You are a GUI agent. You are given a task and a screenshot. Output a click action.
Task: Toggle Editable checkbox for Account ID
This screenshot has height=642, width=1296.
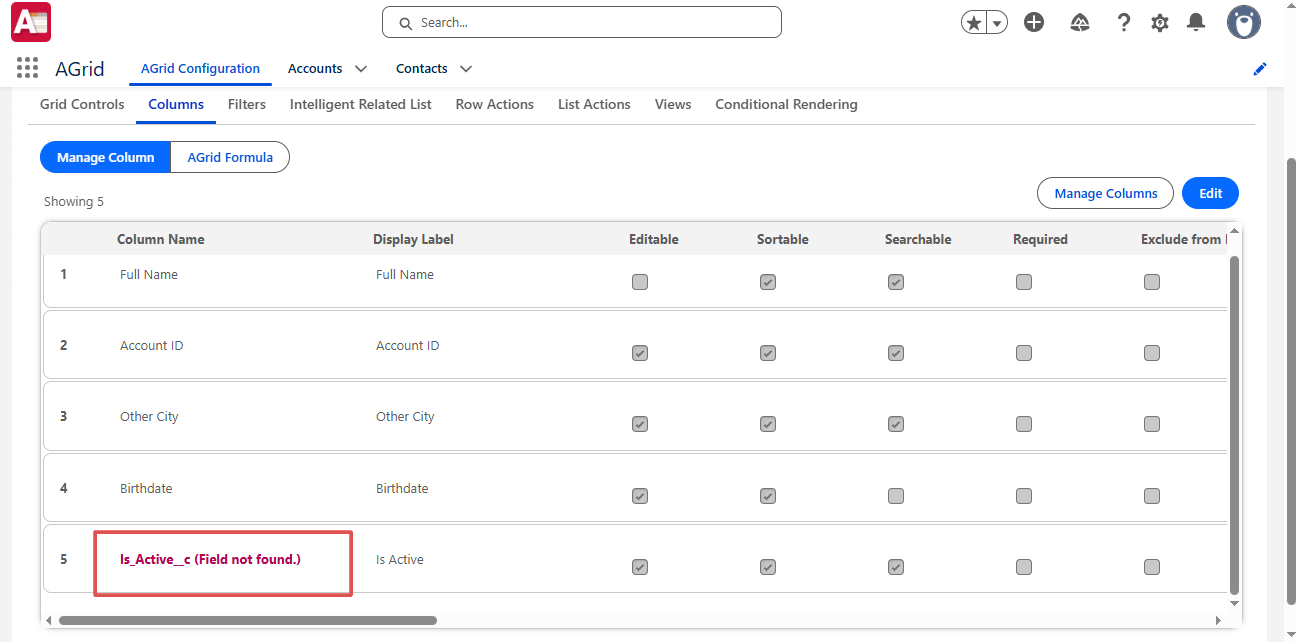click(640, 353)
